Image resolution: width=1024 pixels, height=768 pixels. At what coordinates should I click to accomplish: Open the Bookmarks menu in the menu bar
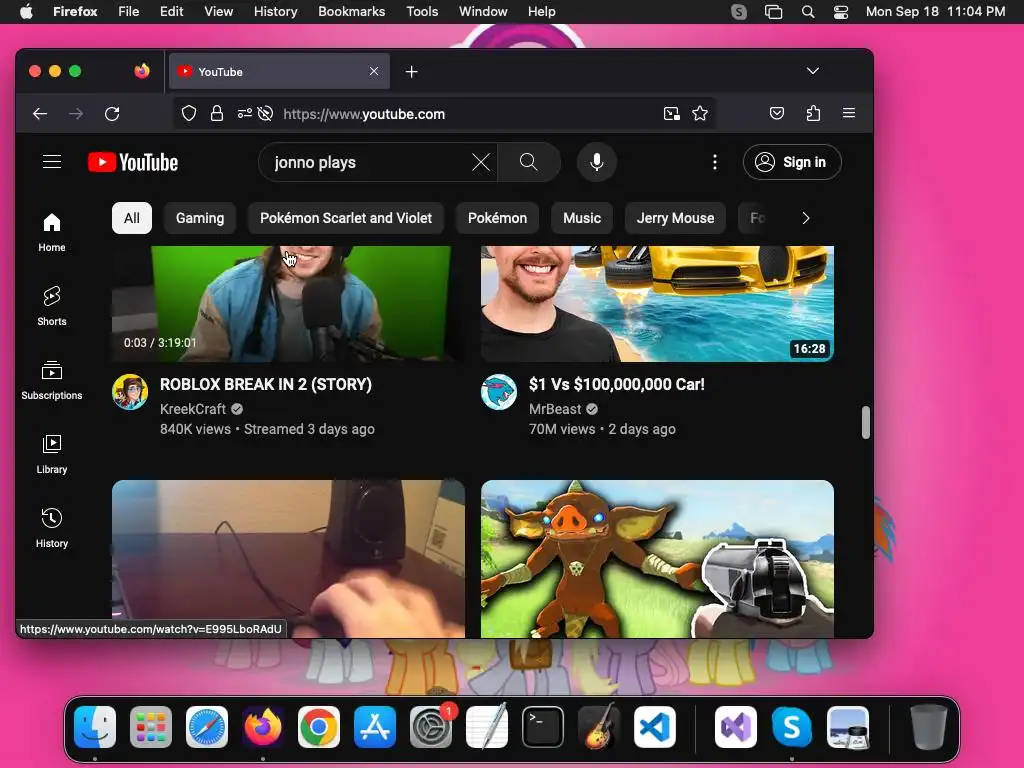[351, 12]
